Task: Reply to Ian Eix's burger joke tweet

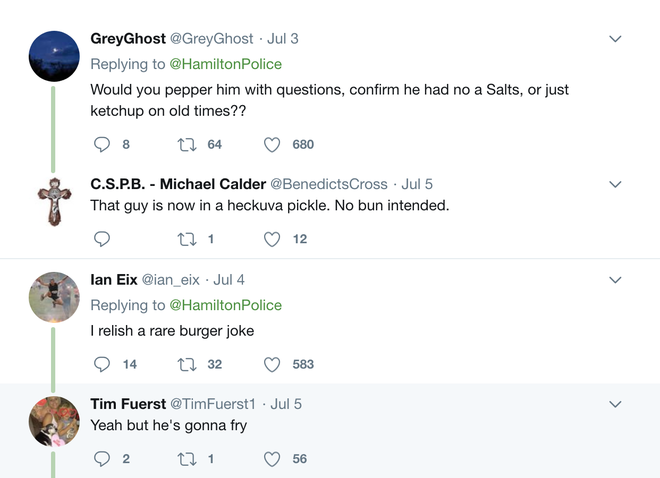Action: pyautogui.click(x=101, y=364)
